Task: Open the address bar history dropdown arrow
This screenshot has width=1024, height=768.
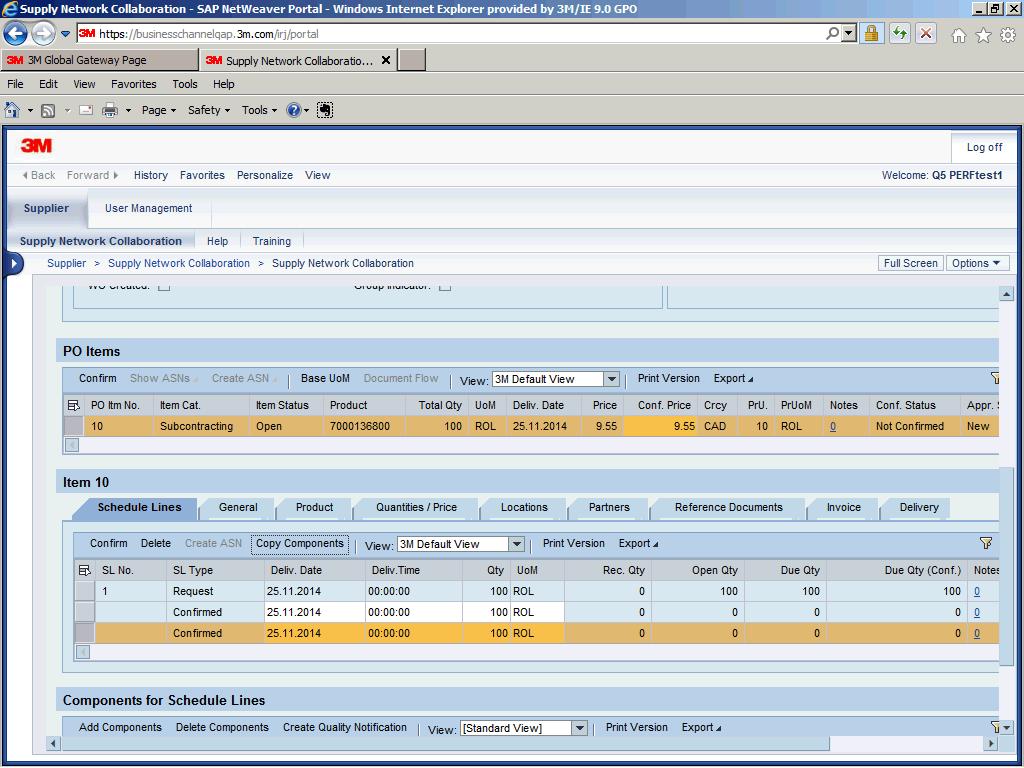Action: pos(849,33)
